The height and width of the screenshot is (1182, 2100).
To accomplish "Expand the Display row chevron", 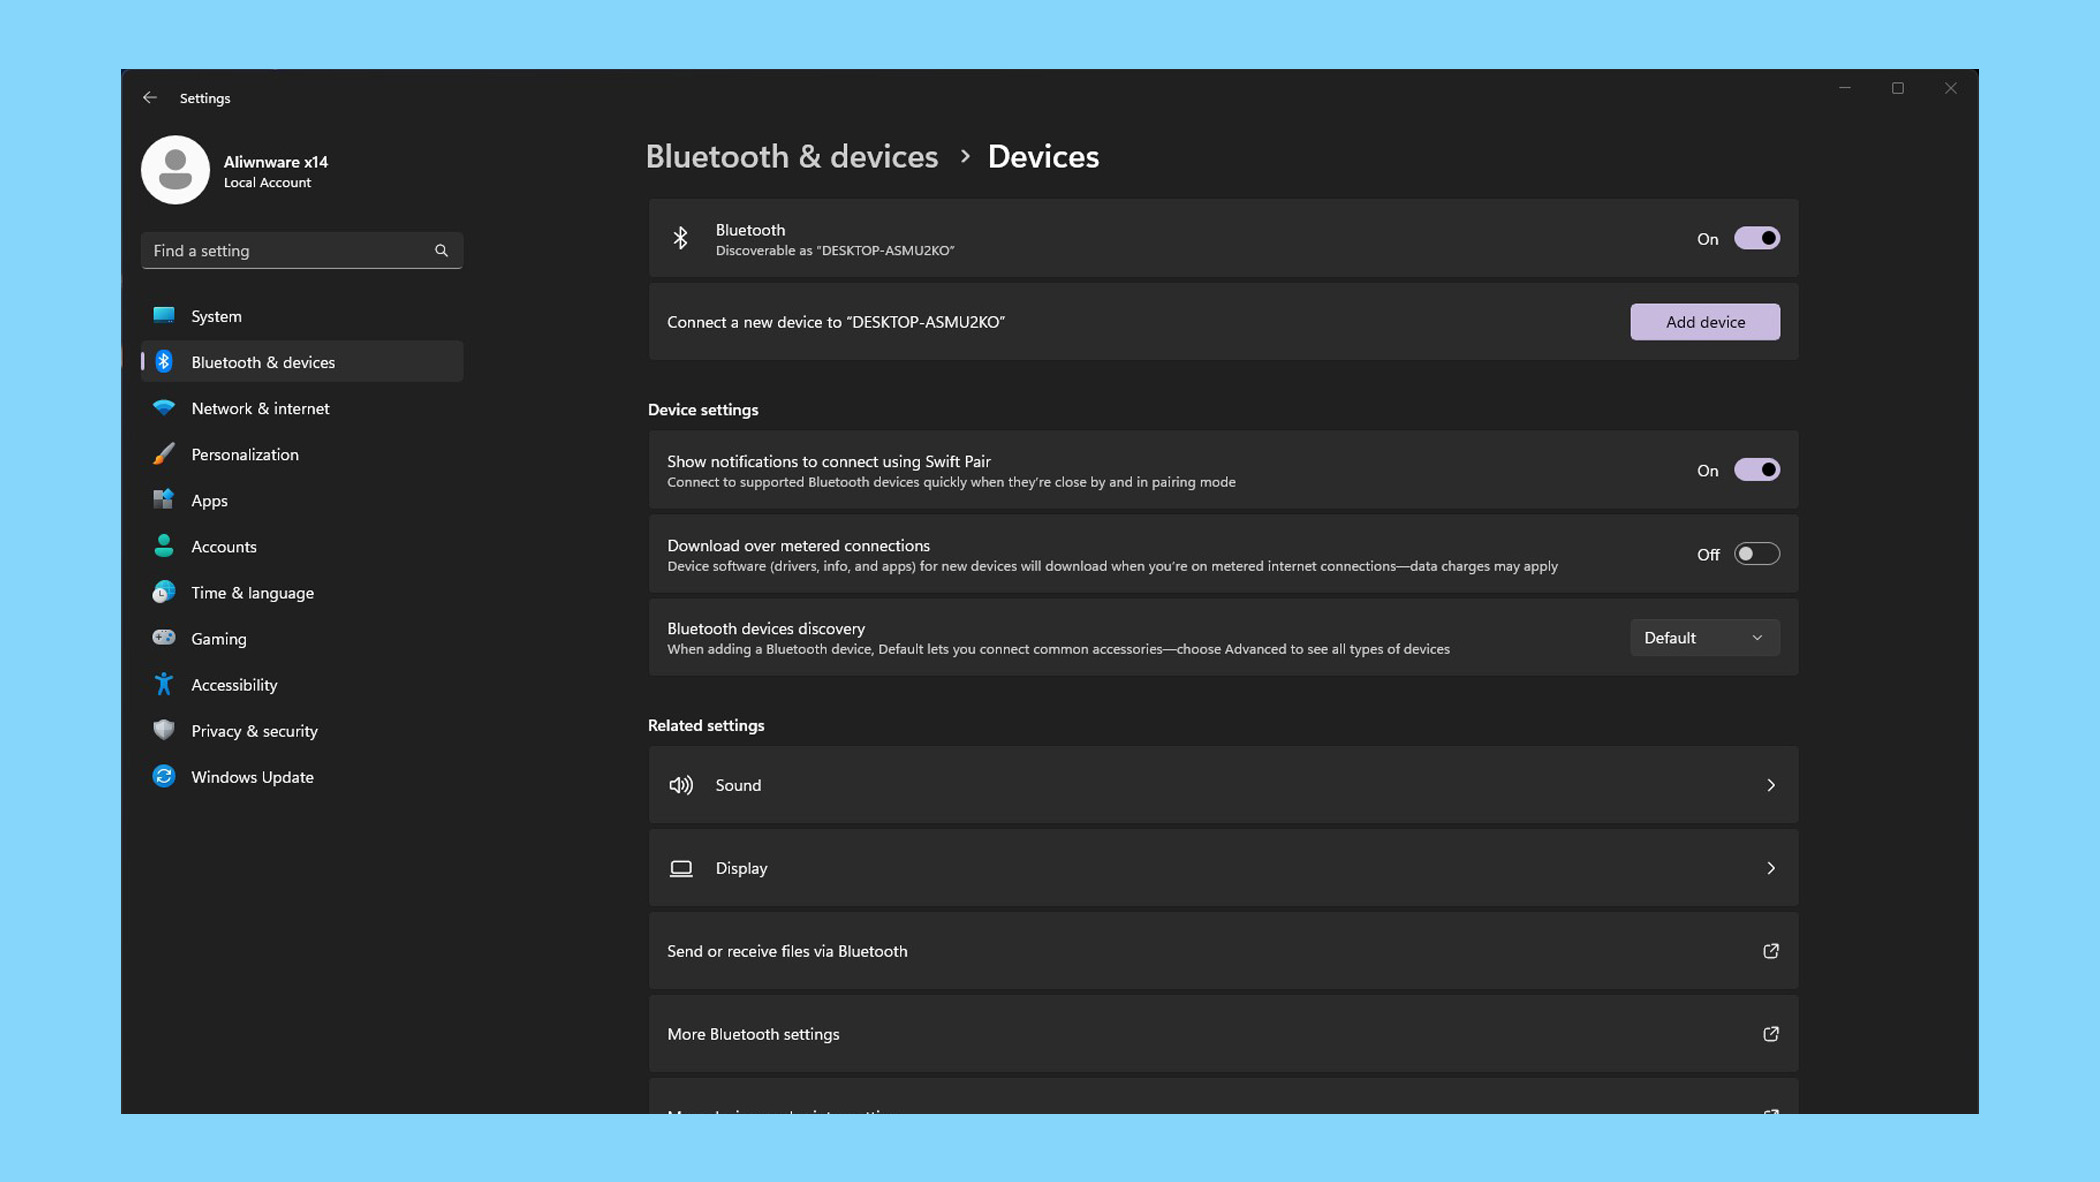I will (x=1770, y=868).
